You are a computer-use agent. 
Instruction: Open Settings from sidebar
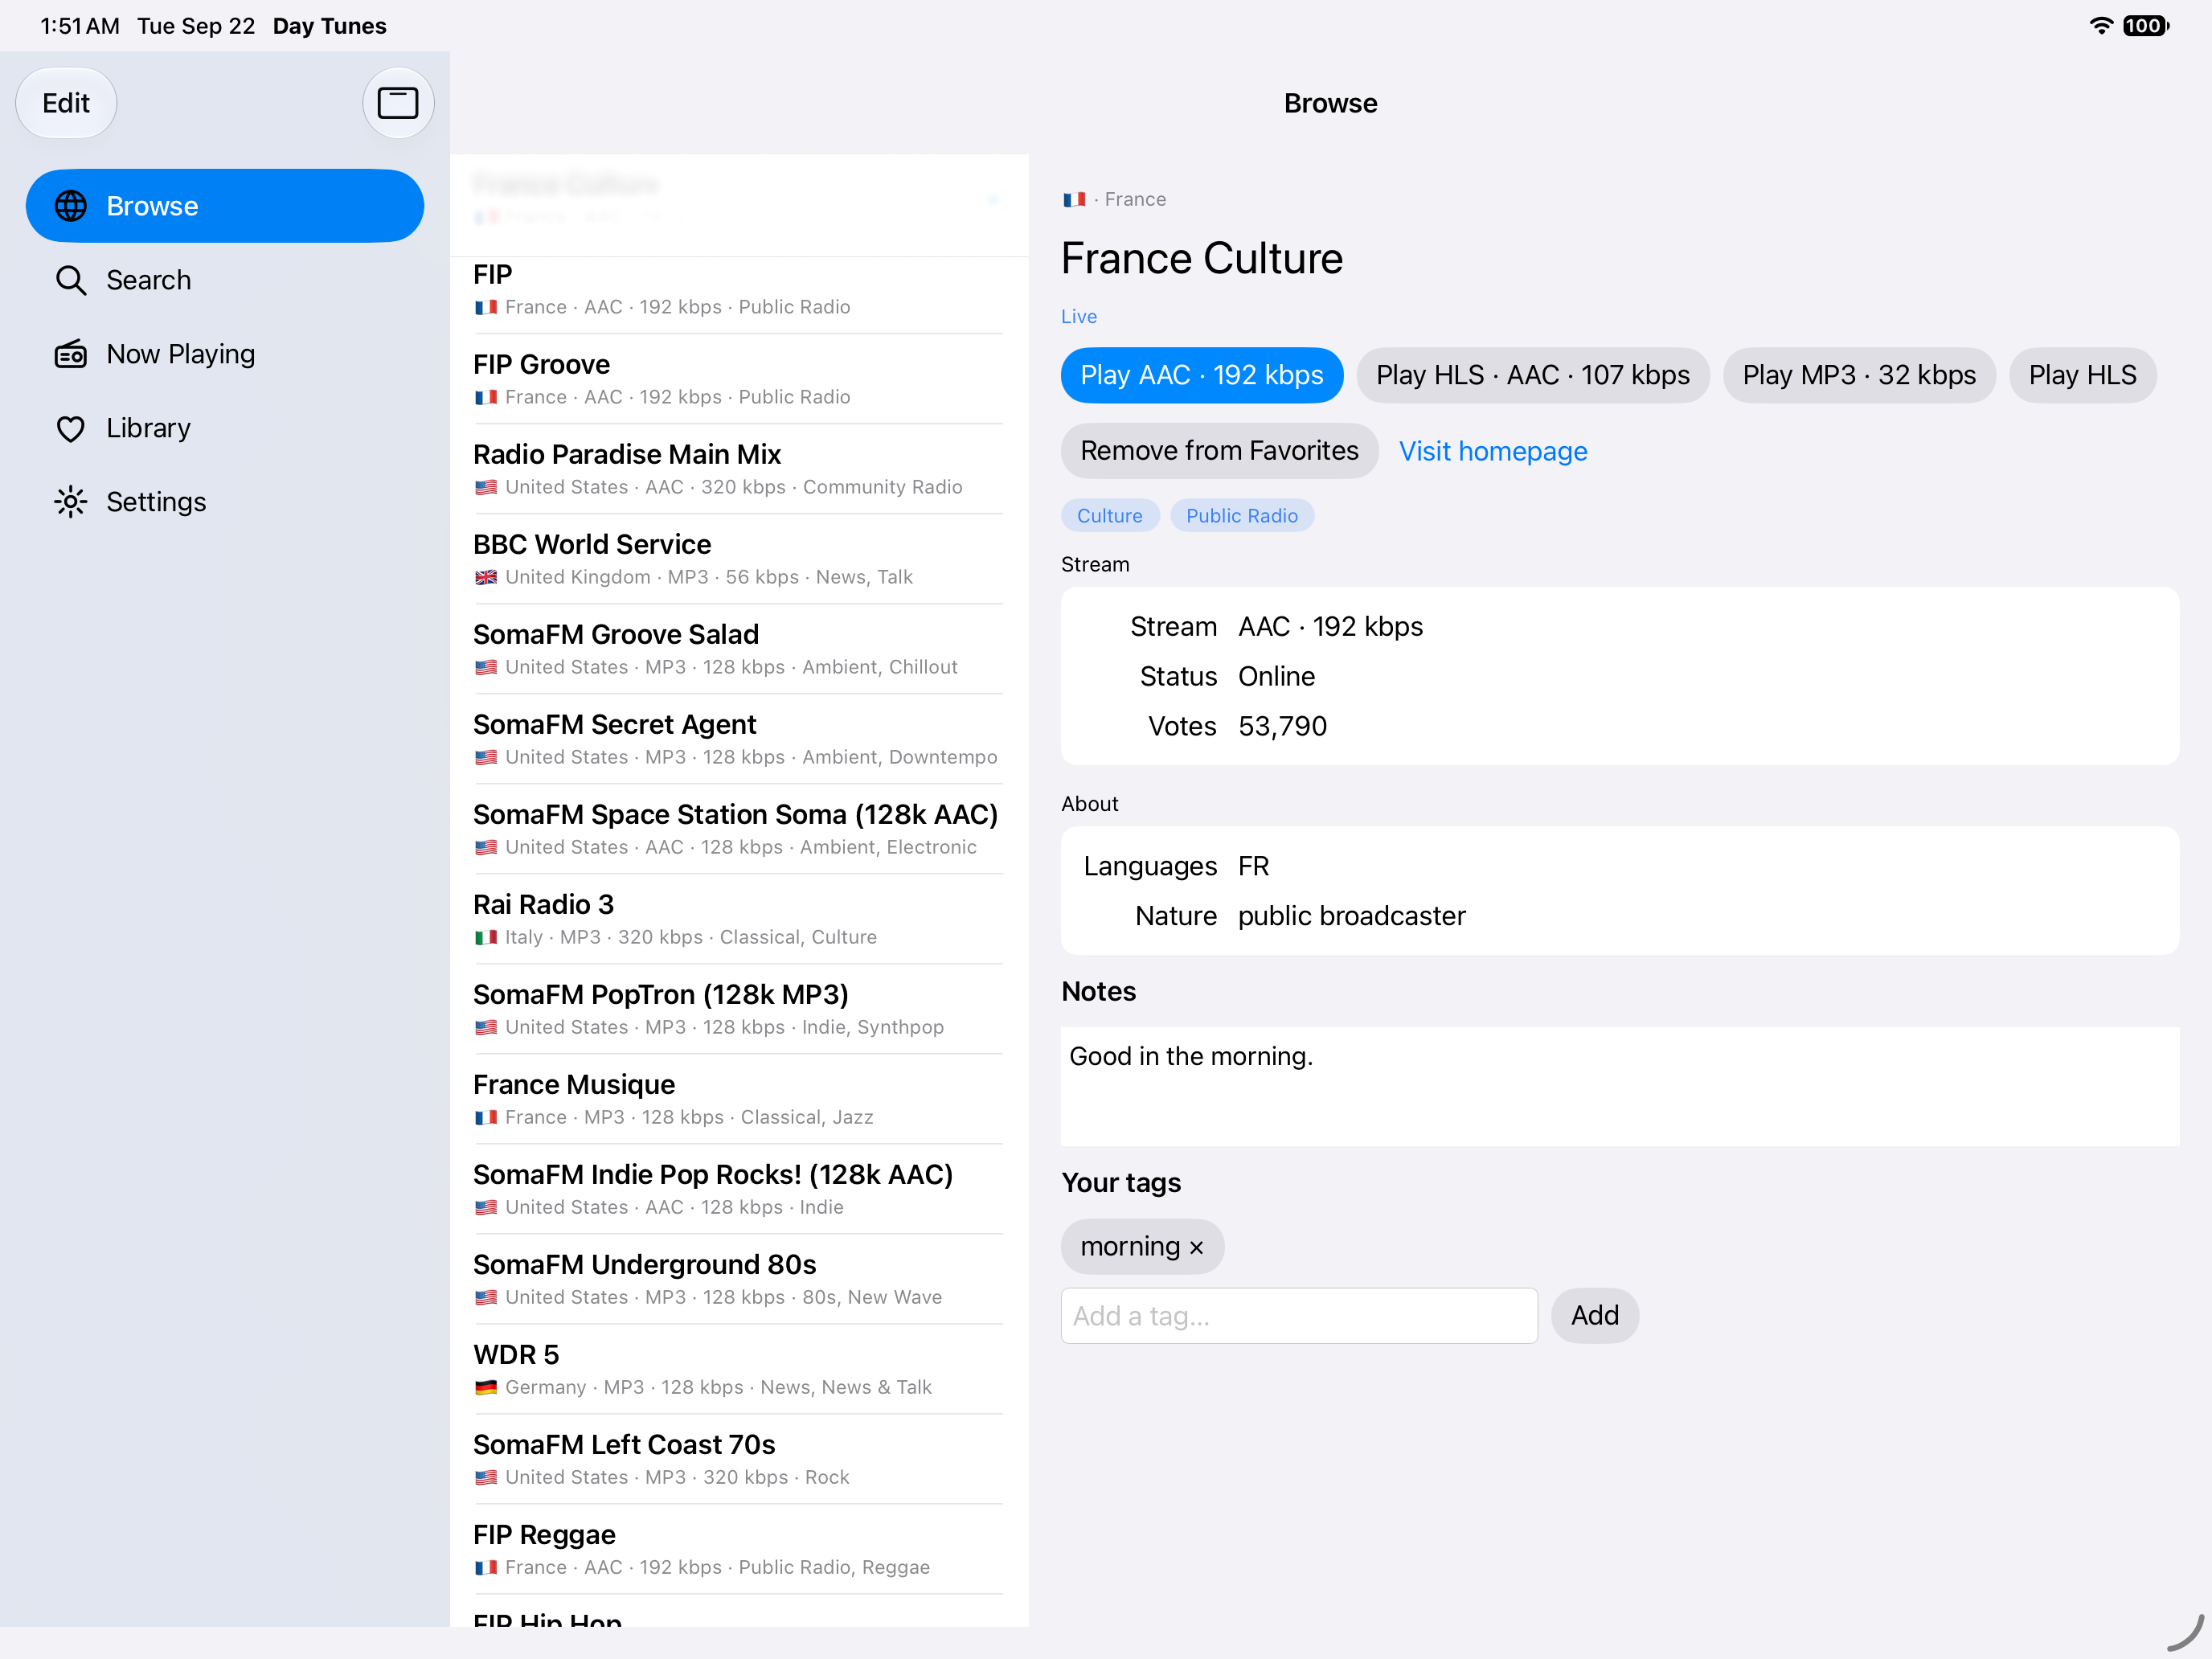coord(225,502)
